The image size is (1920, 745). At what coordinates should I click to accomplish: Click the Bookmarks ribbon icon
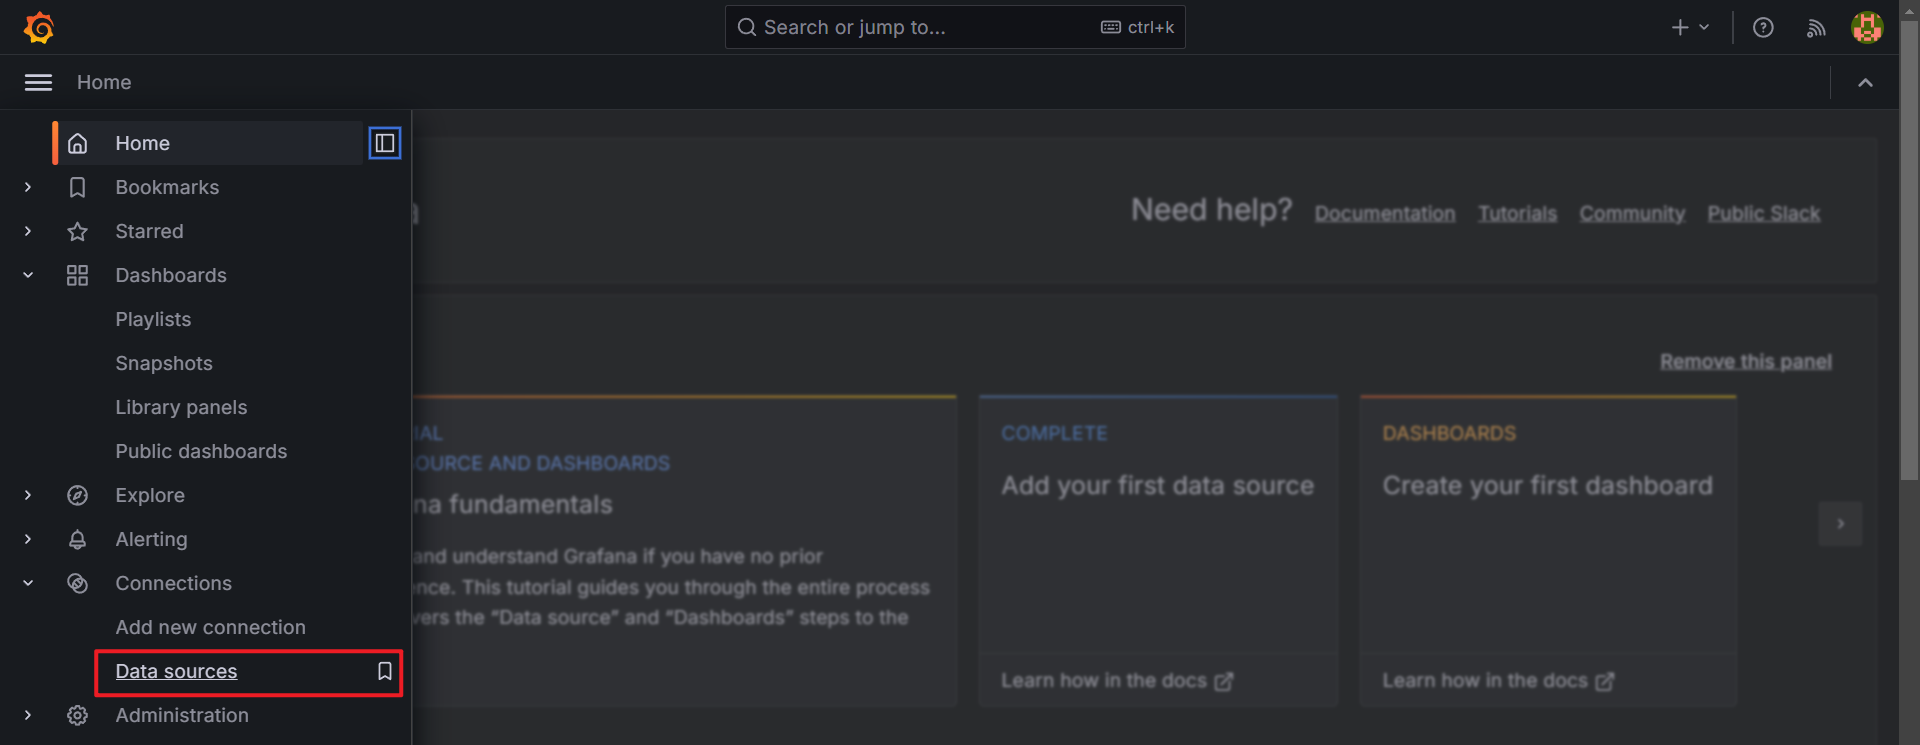pyautogui.click(x=77, y=187)
